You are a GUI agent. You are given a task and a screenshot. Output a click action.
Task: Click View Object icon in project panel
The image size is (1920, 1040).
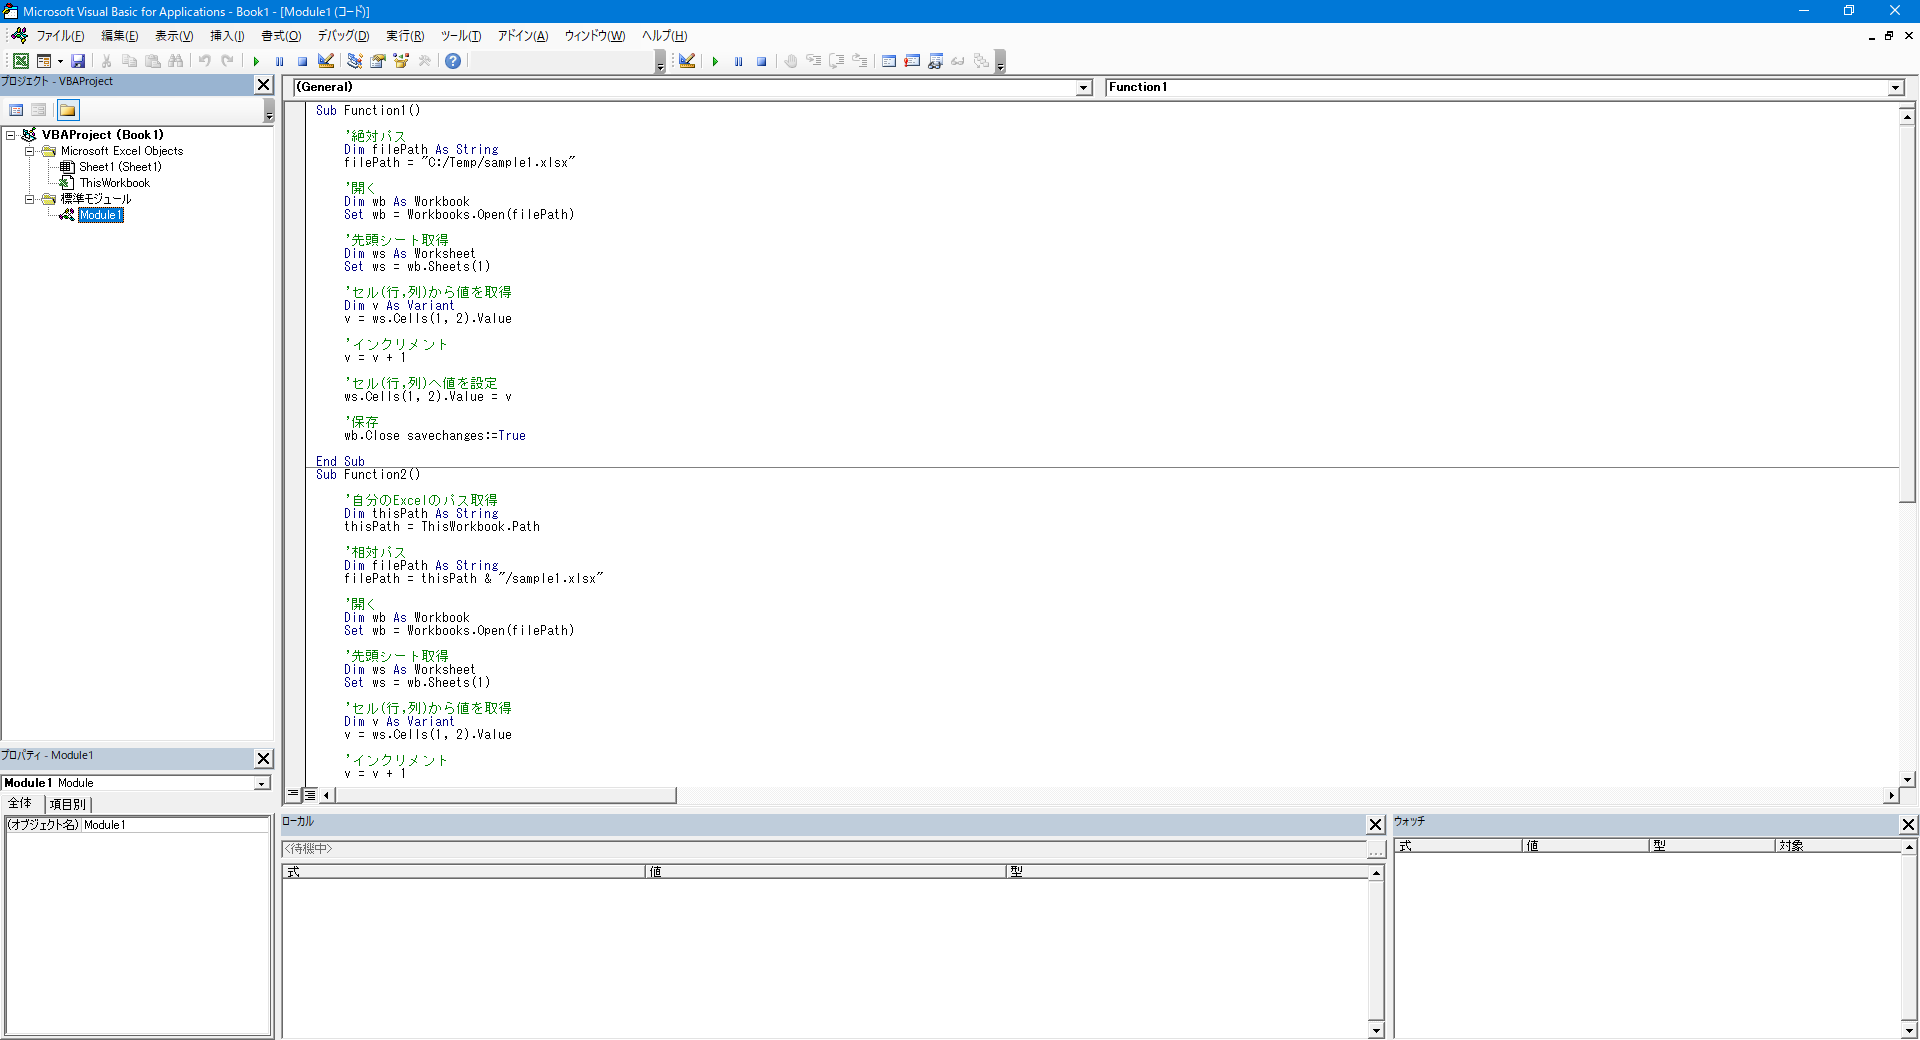(39, 110)
